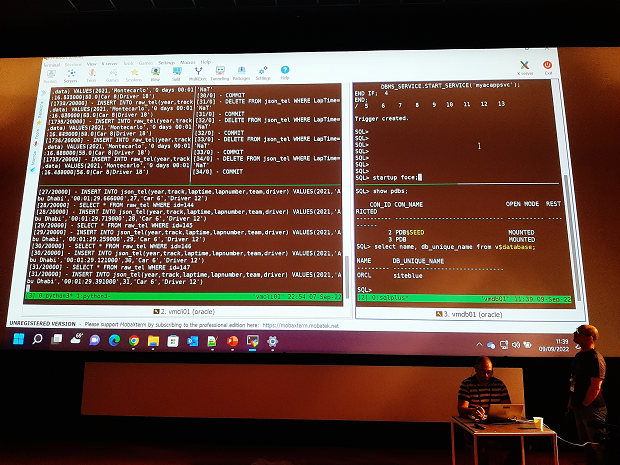This screenshot has height=465, width=620.
Task: Click 'DB_UNIQUE_NAME' column header text
Action: coord(418,261)
